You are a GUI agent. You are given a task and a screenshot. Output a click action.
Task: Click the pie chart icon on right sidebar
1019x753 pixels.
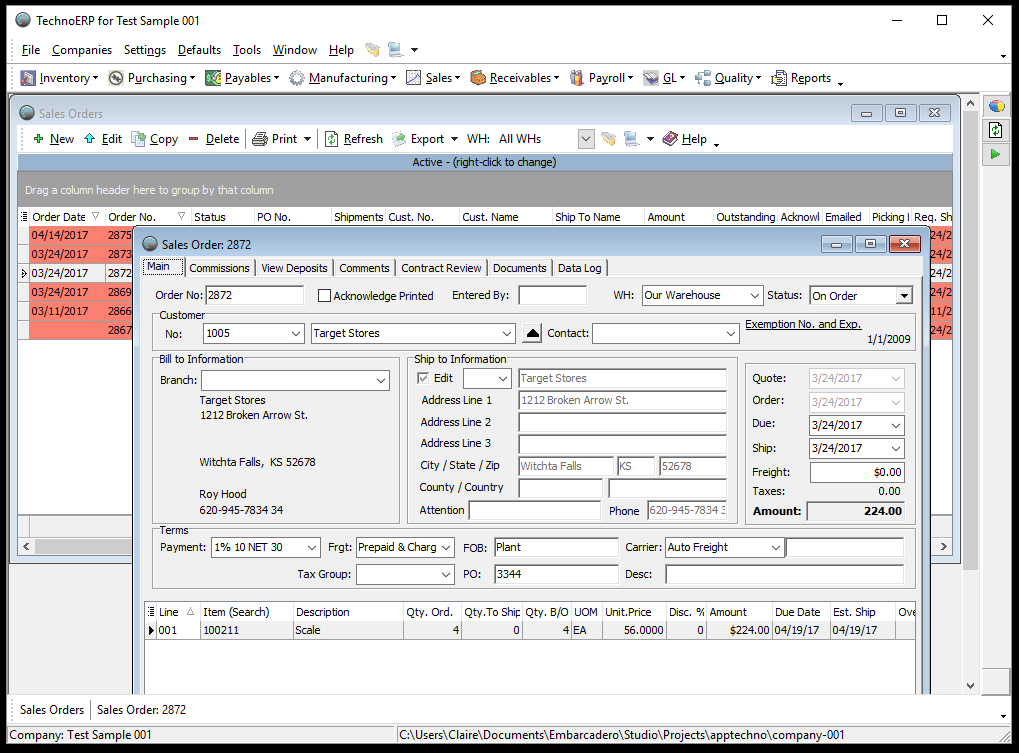click(x=995, y=106)
